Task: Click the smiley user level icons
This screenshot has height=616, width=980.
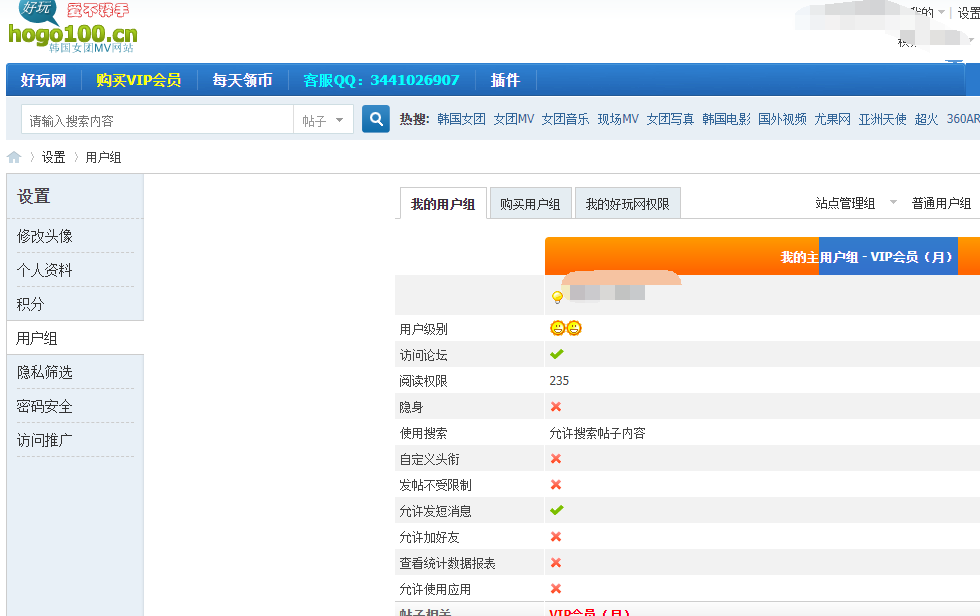Action: (x=566, y=328)
